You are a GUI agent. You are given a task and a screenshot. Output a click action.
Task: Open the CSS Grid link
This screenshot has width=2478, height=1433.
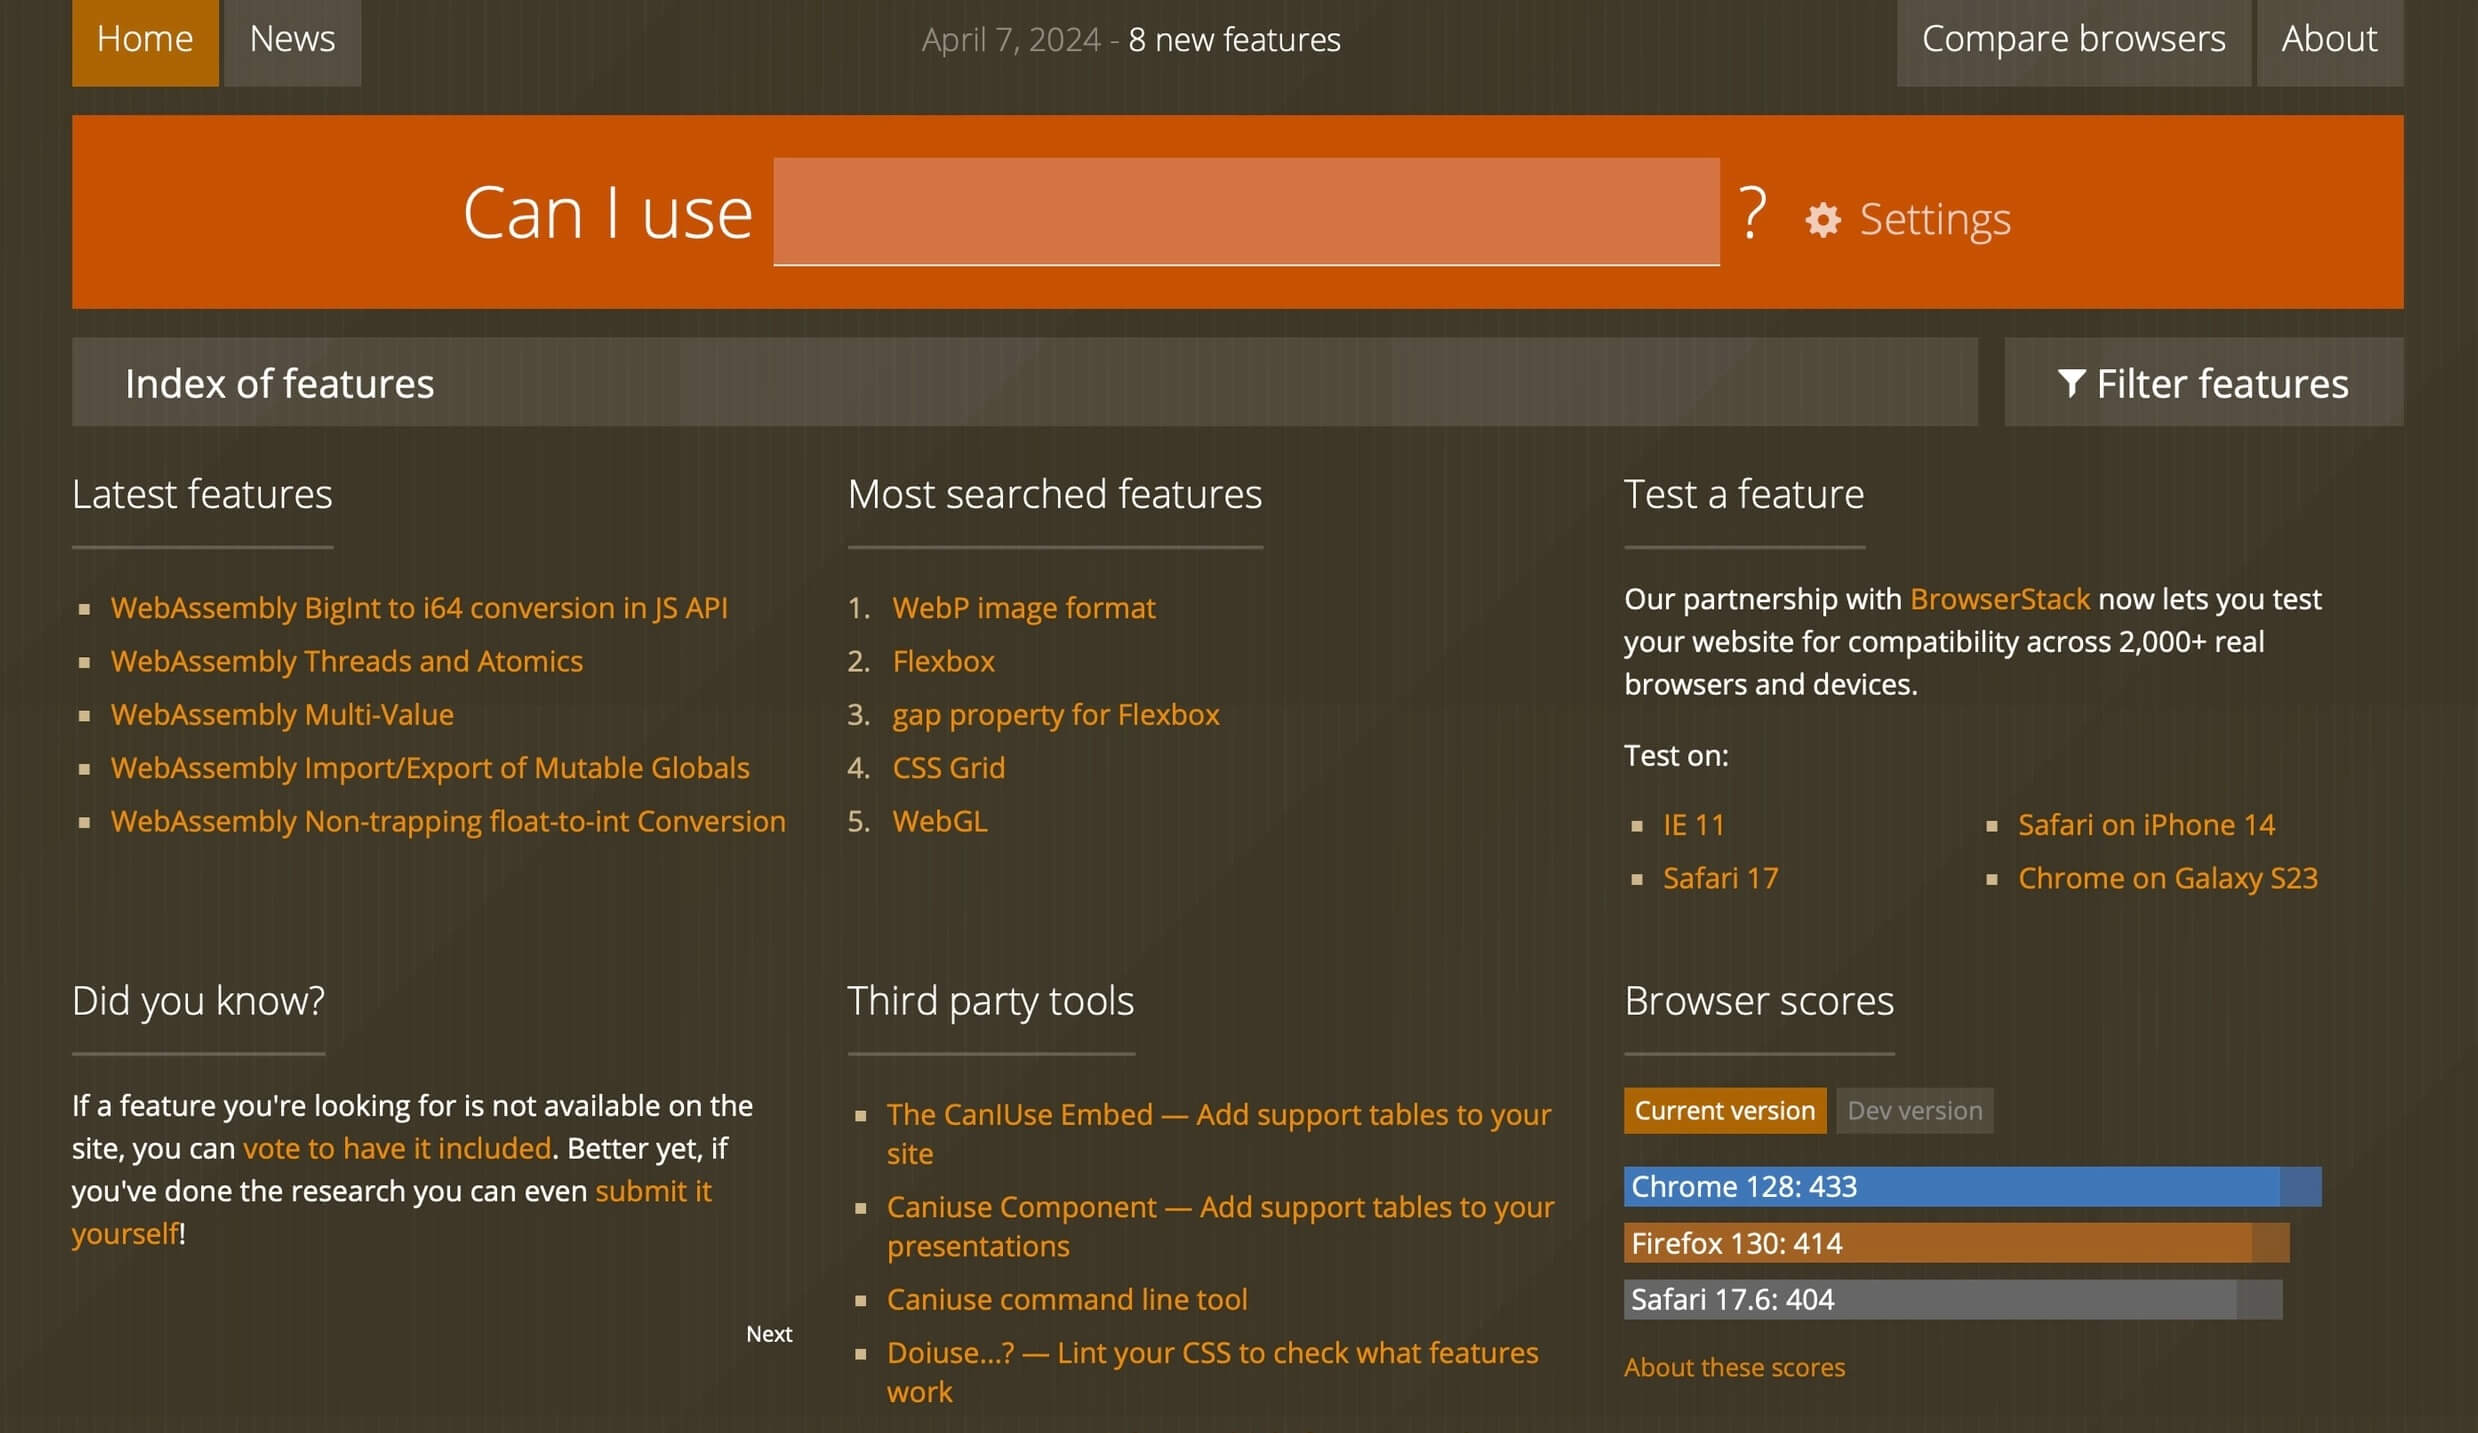[948, 767]
